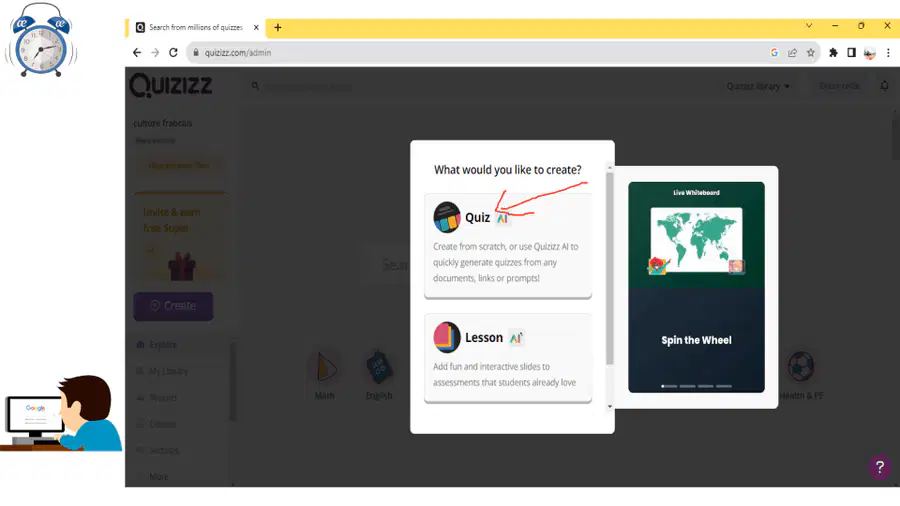Image resolution: width=900 pixels, height=506 pixels.
Task: Click the world map Live Whiteboard image
Action: [696, 240]
